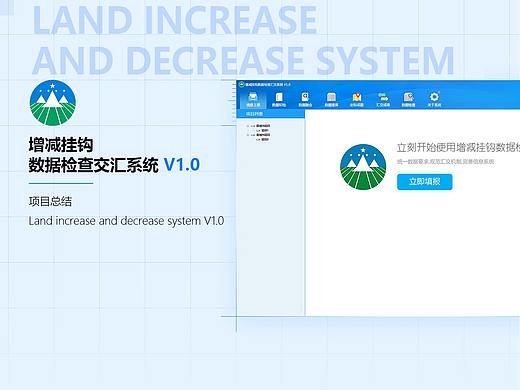This screenshot has height=390, width=520.
Task: Open the gear settings toolbar icon
Action: click(434, 97)
